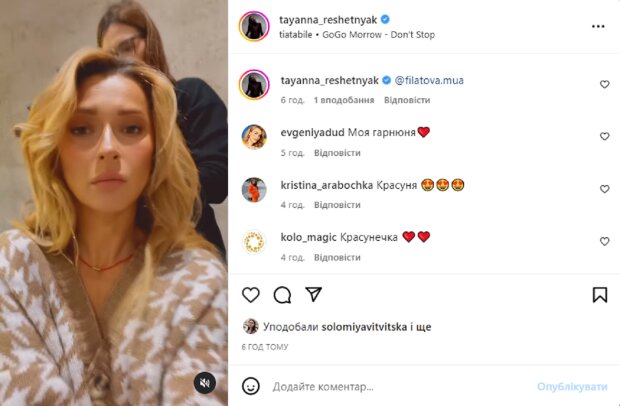Screen dimensions: 620x406
Task: Reply to kolo_magic's comment via Відповісти
Action: tap(337, 258)
